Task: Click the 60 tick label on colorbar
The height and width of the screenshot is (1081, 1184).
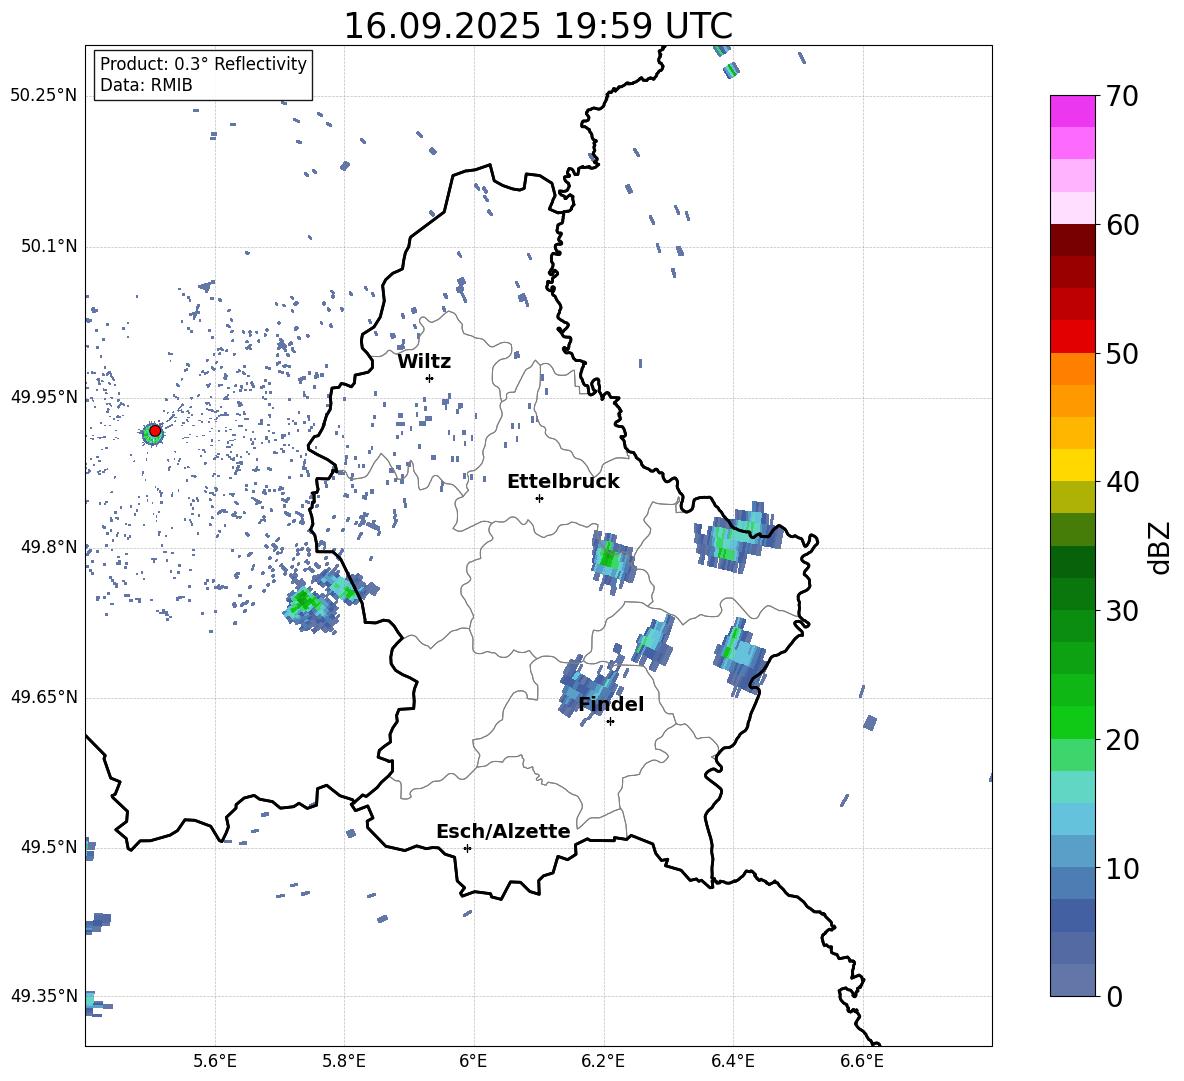Action: (x=1122, y=225)
